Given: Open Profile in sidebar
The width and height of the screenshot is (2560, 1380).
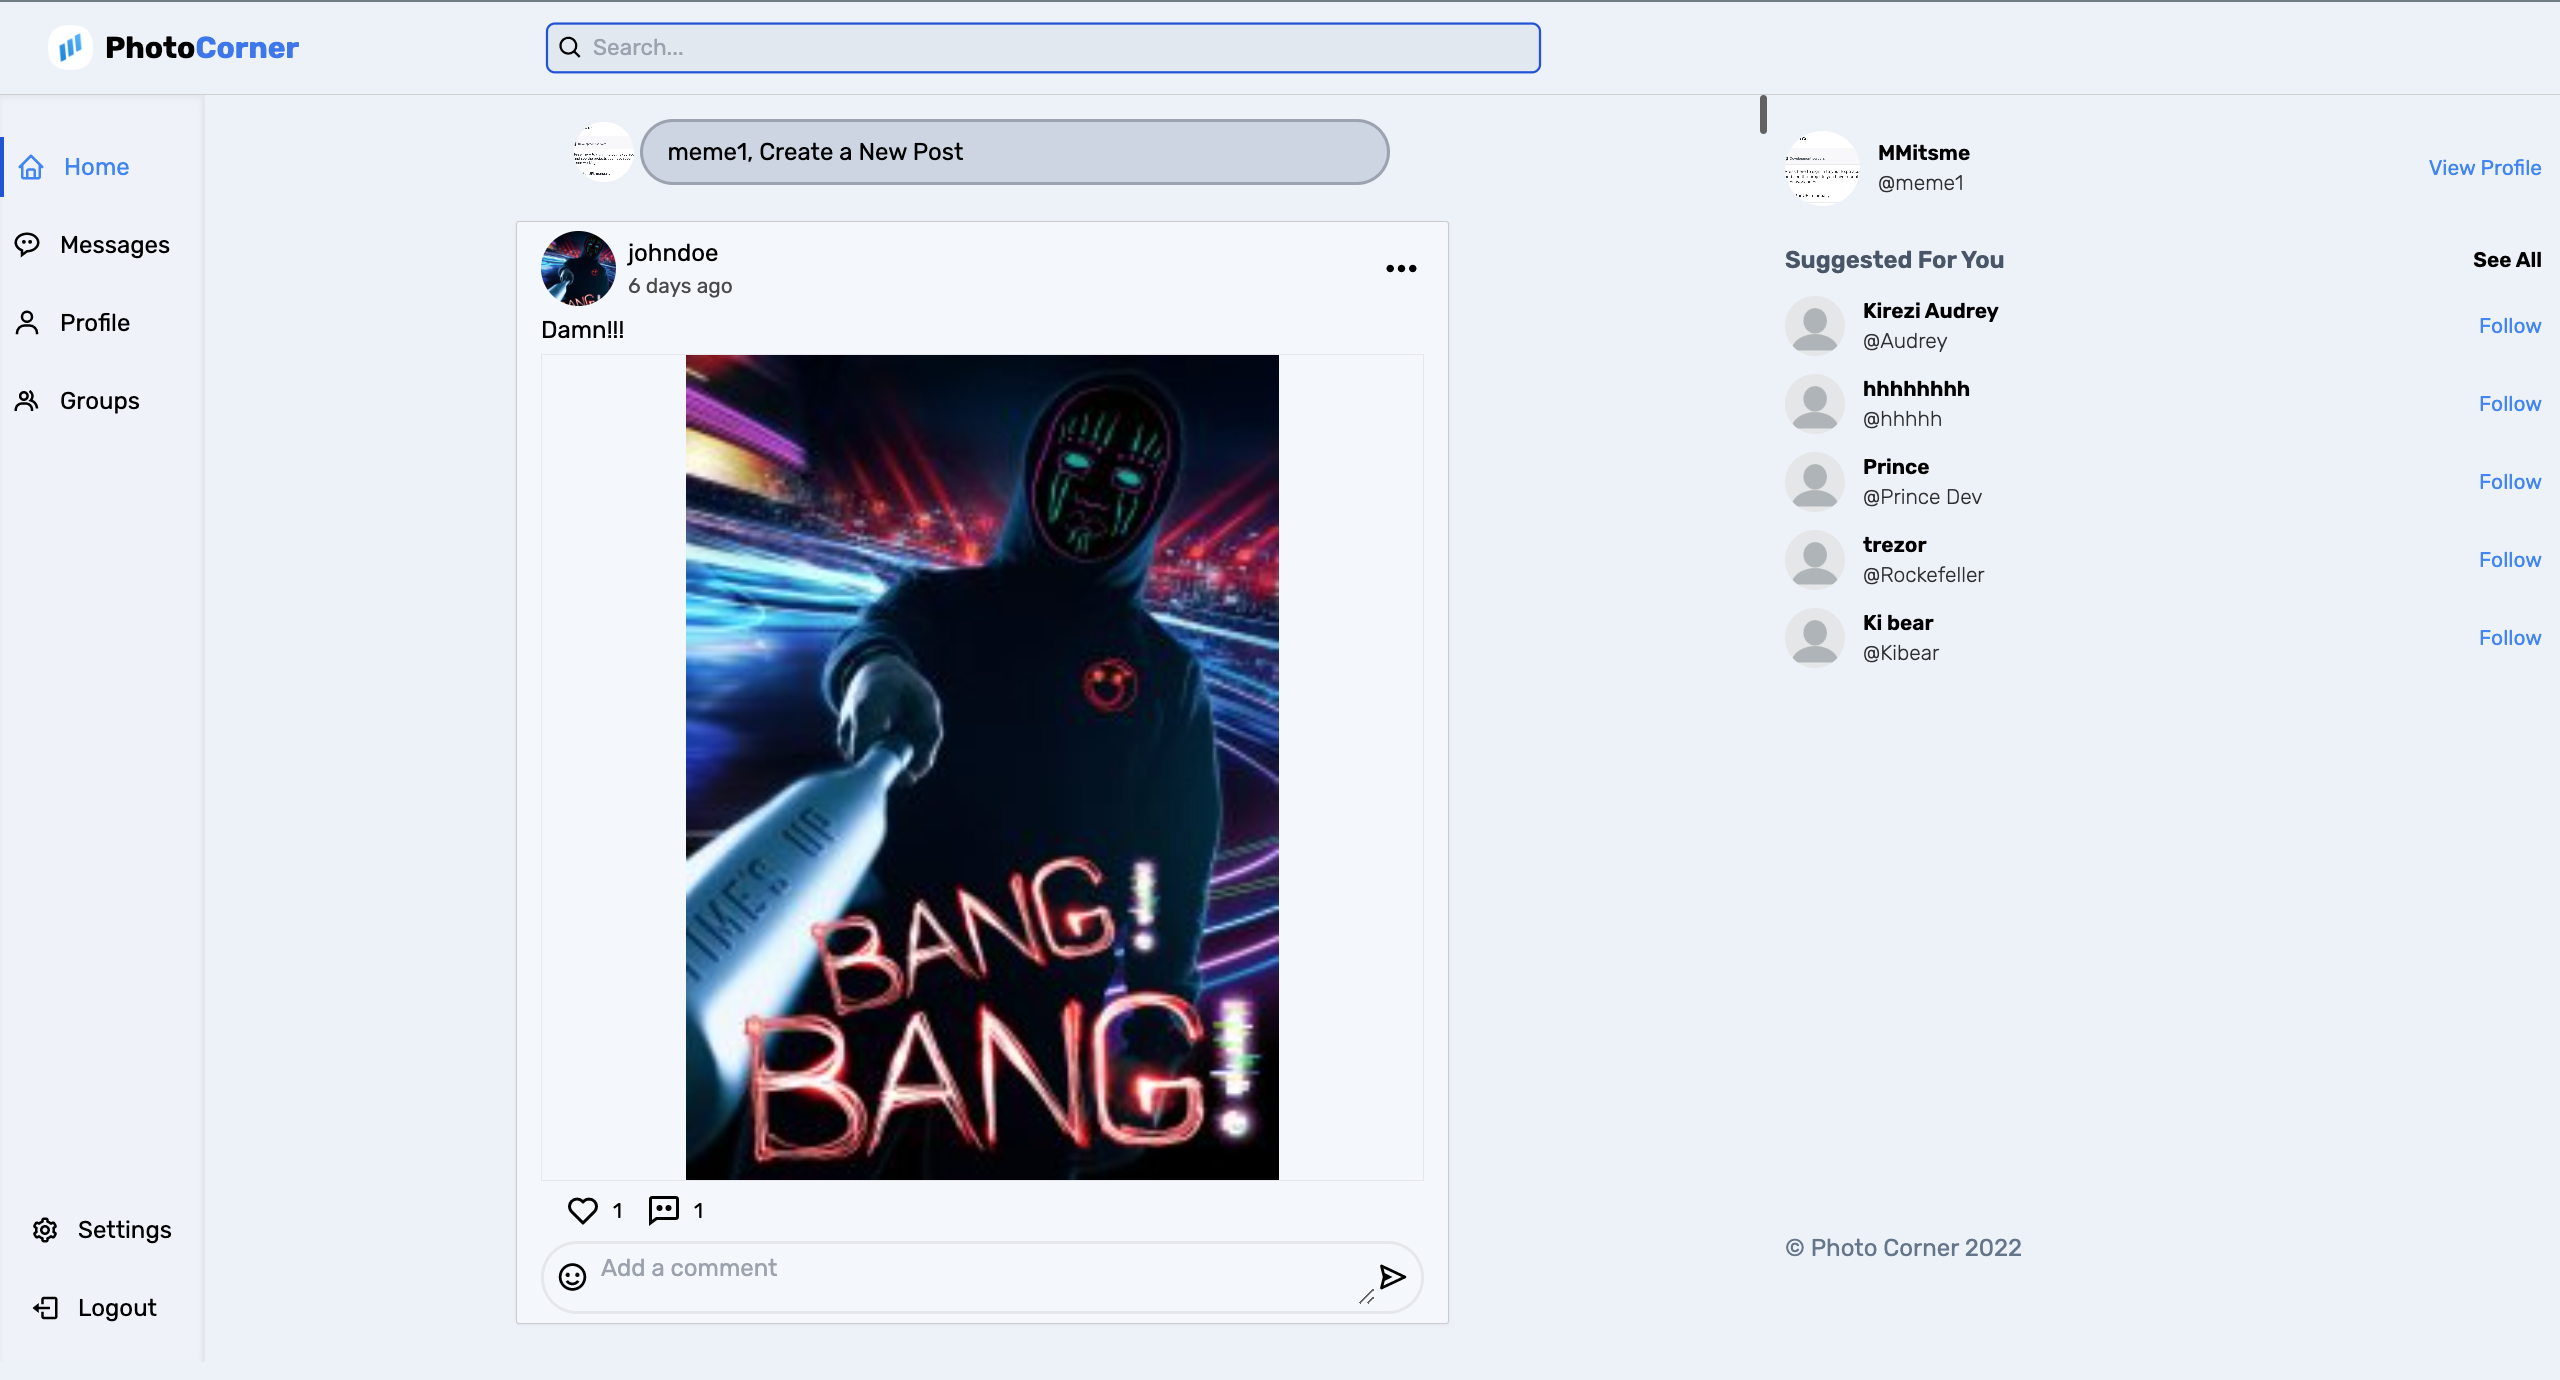Looking at the screenshot, I should coord(94,322).
